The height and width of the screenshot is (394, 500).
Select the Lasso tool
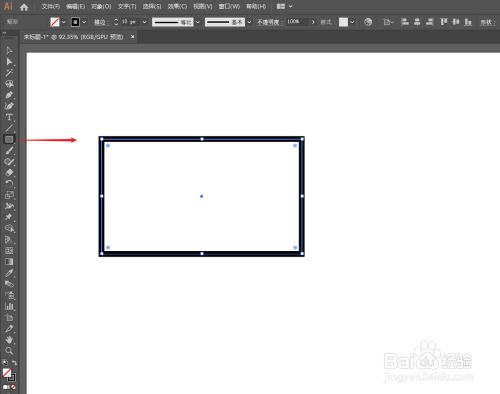pyautogui.click(x=9, y=84)
